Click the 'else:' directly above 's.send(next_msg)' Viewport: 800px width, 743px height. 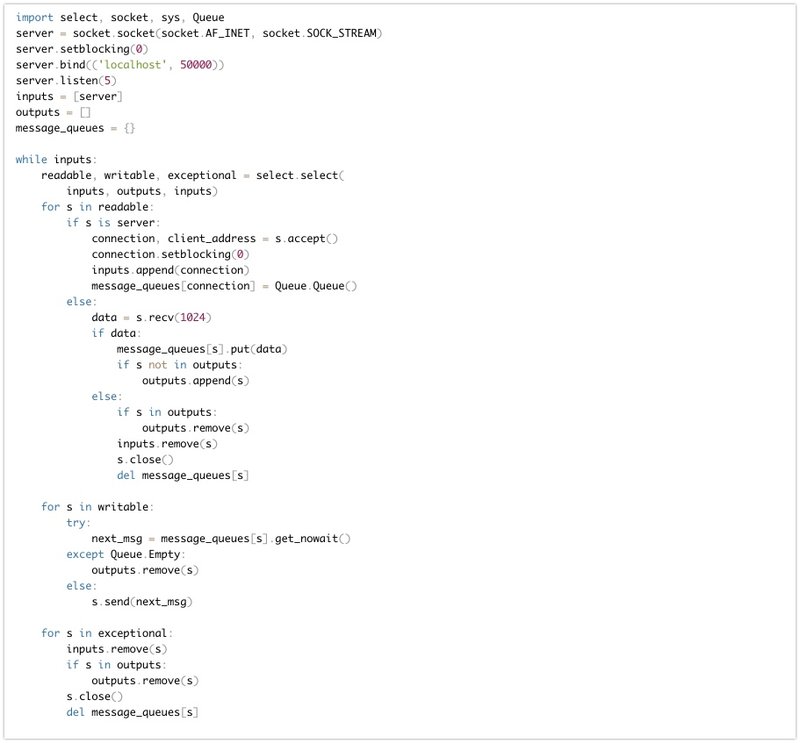point(81,586)
